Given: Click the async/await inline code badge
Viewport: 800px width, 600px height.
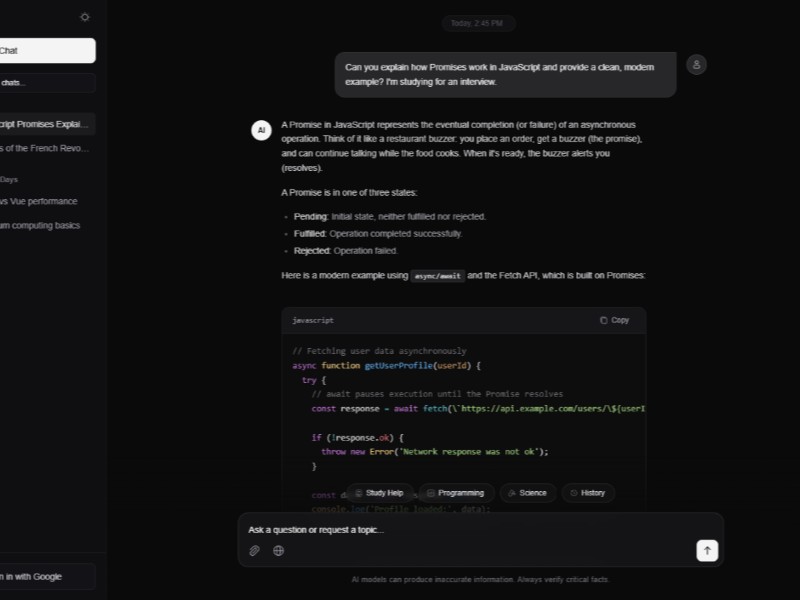Looking at the screenshot, I should point(437,276).
